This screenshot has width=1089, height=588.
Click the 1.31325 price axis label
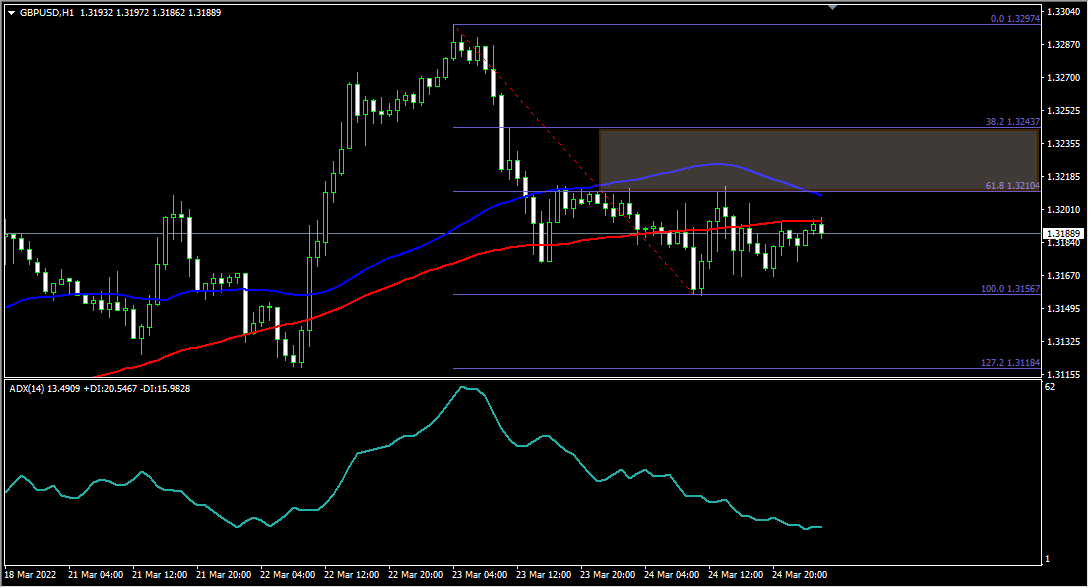pos(1063,342)
